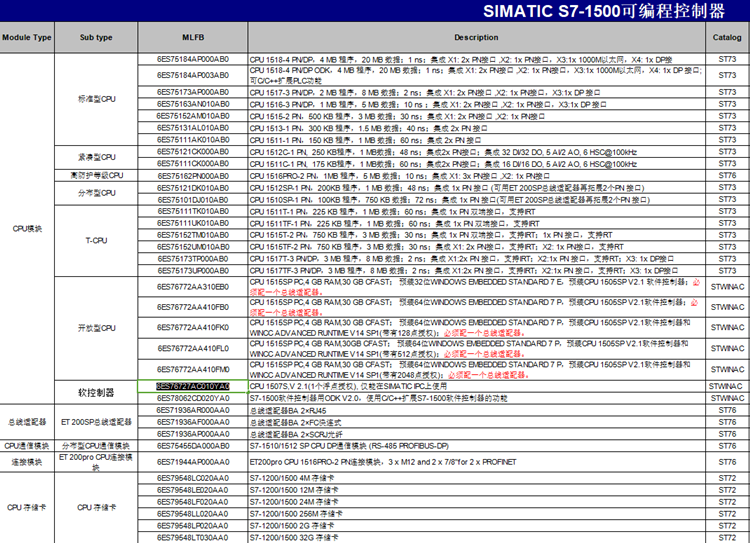Click ST72 catalog cell in the 6ES79548LC020AA0 row

coord(727,478)
